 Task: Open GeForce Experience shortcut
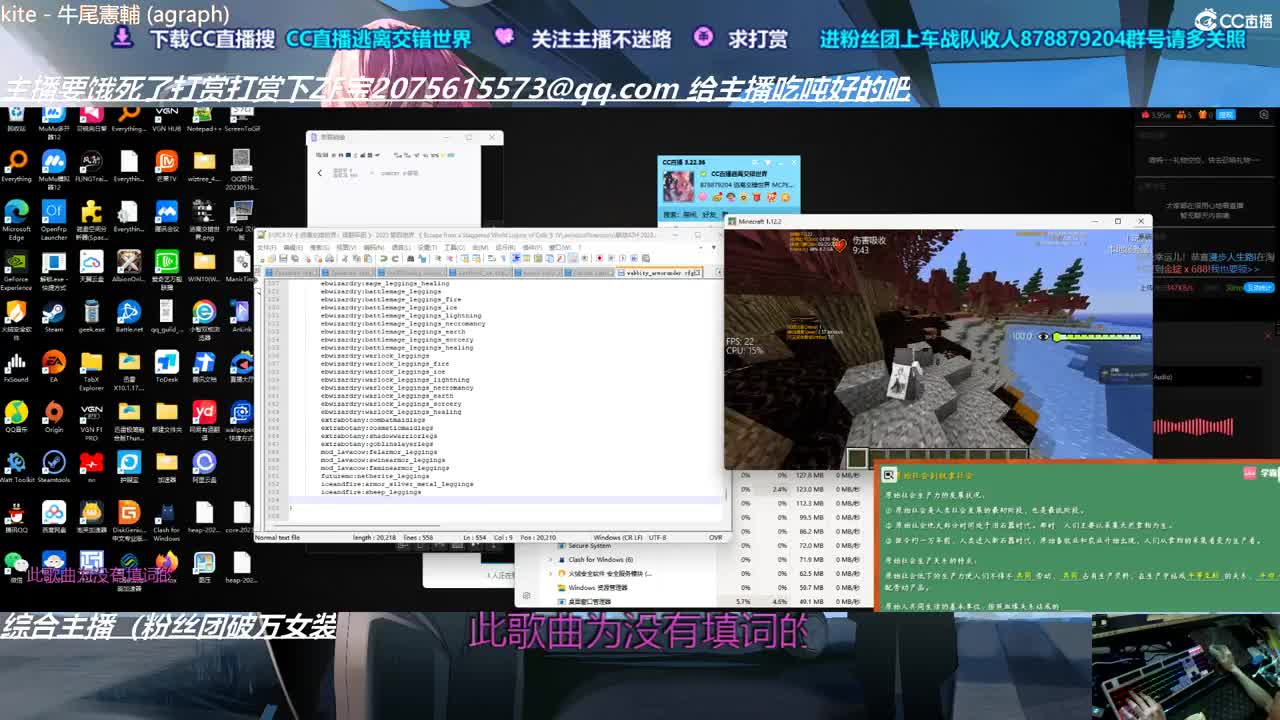click(16, 269)
